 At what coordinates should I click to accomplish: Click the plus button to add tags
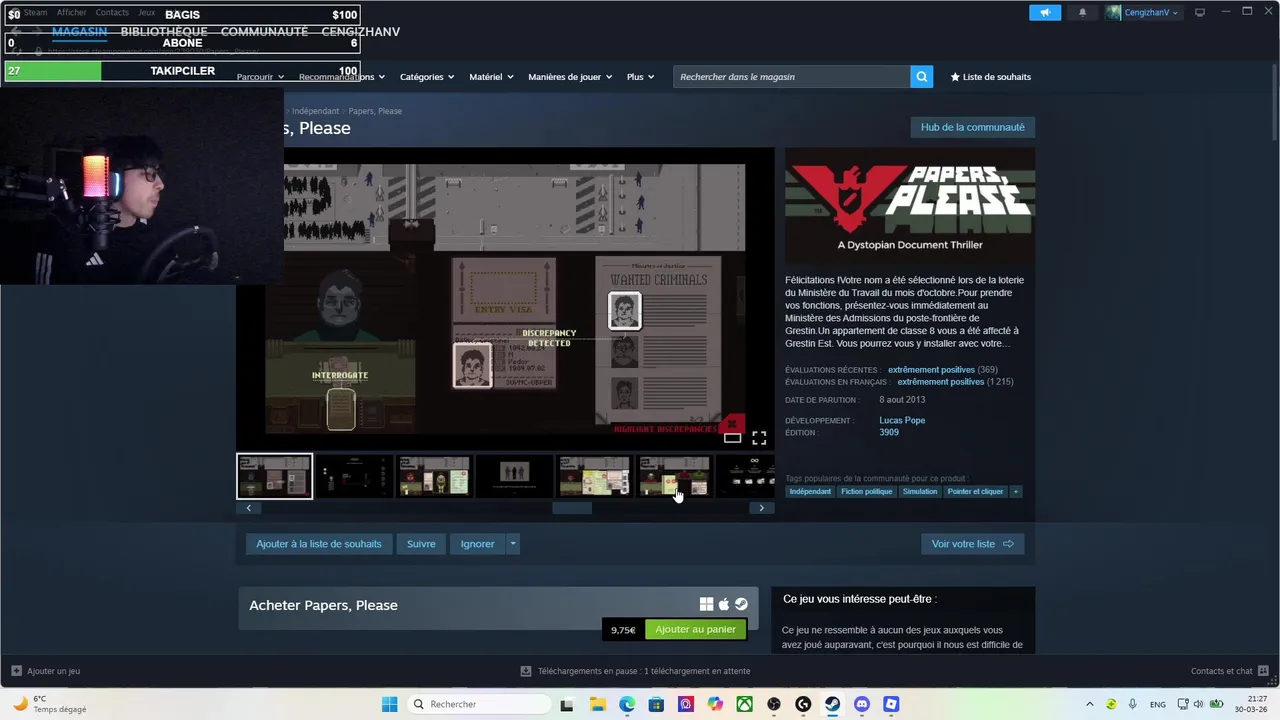1016,491
